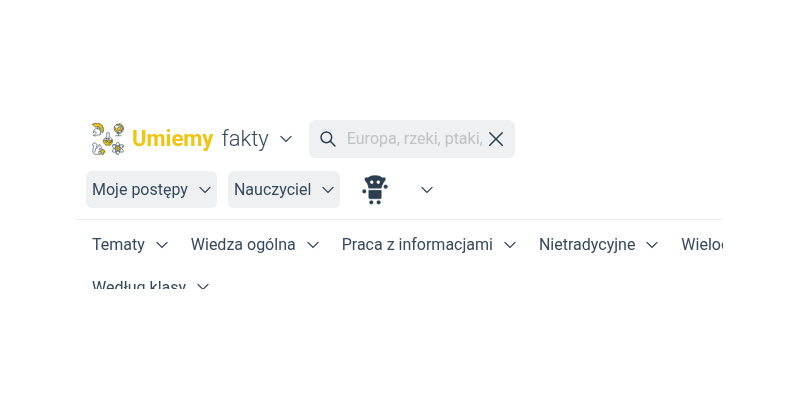Open the Nietradycyjne menu
Screen dimensions: 800x400
pyautogui.click(x=587, y=245)
